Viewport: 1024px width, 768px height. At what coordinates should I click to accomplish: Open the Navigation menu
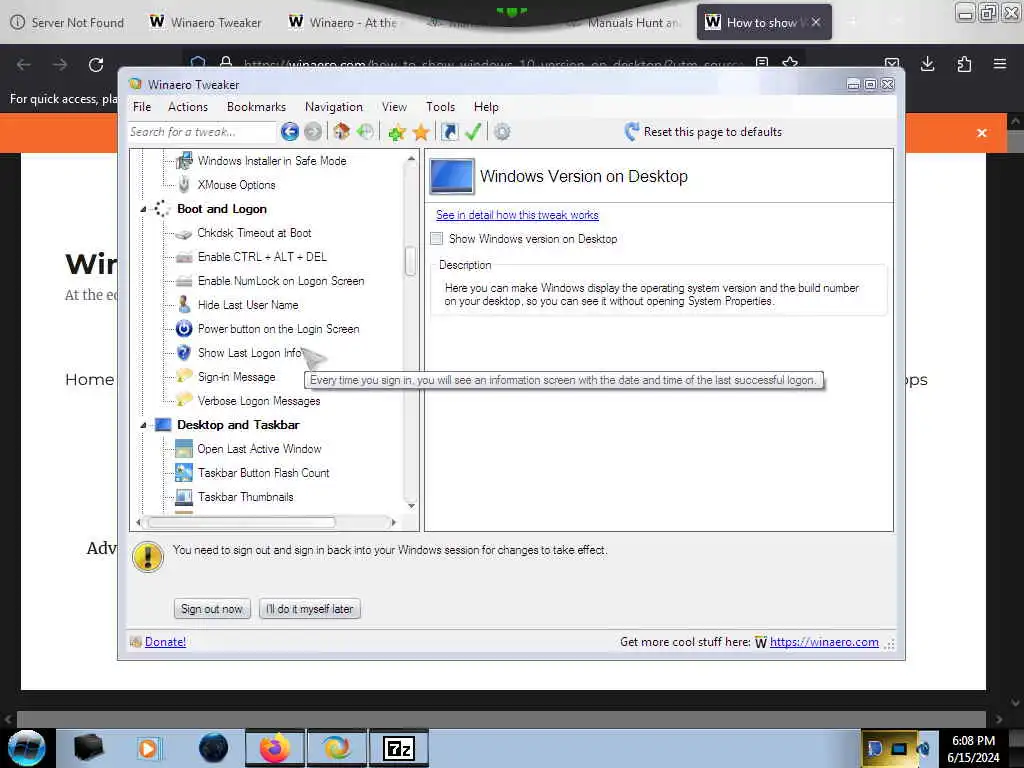(334, 107)
